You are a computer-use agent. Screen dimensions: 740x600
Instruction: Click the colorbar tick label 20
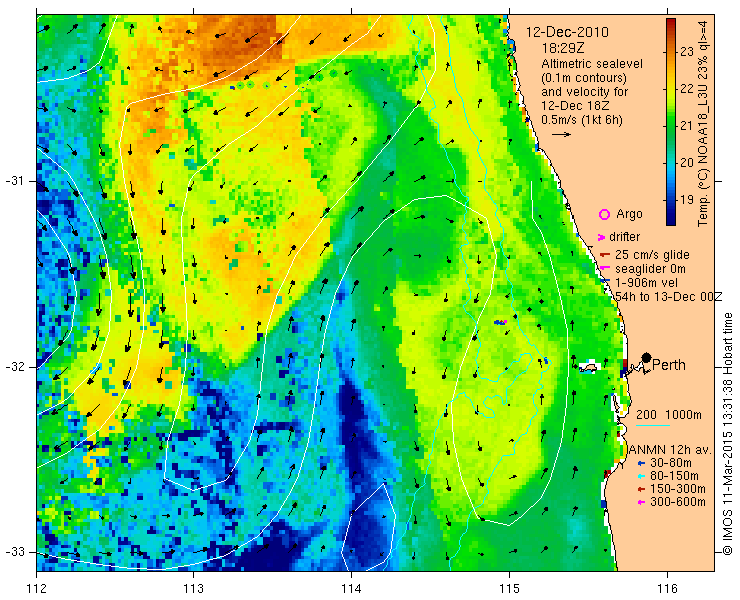pos(686,163)
